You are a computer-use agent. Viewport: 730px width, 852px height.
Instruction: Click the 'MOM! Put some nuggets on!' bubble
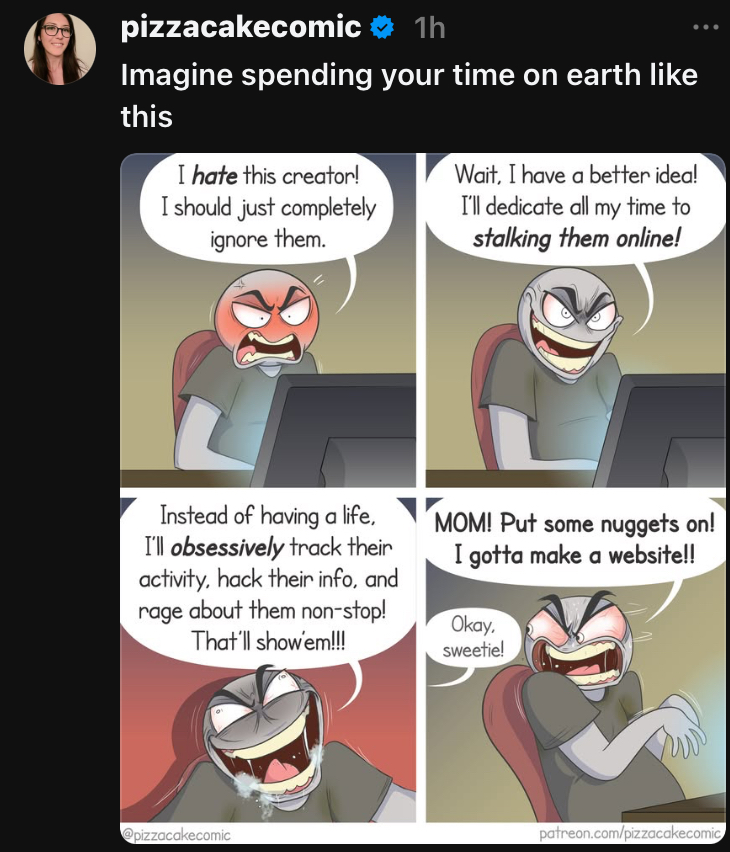point(575,540)
